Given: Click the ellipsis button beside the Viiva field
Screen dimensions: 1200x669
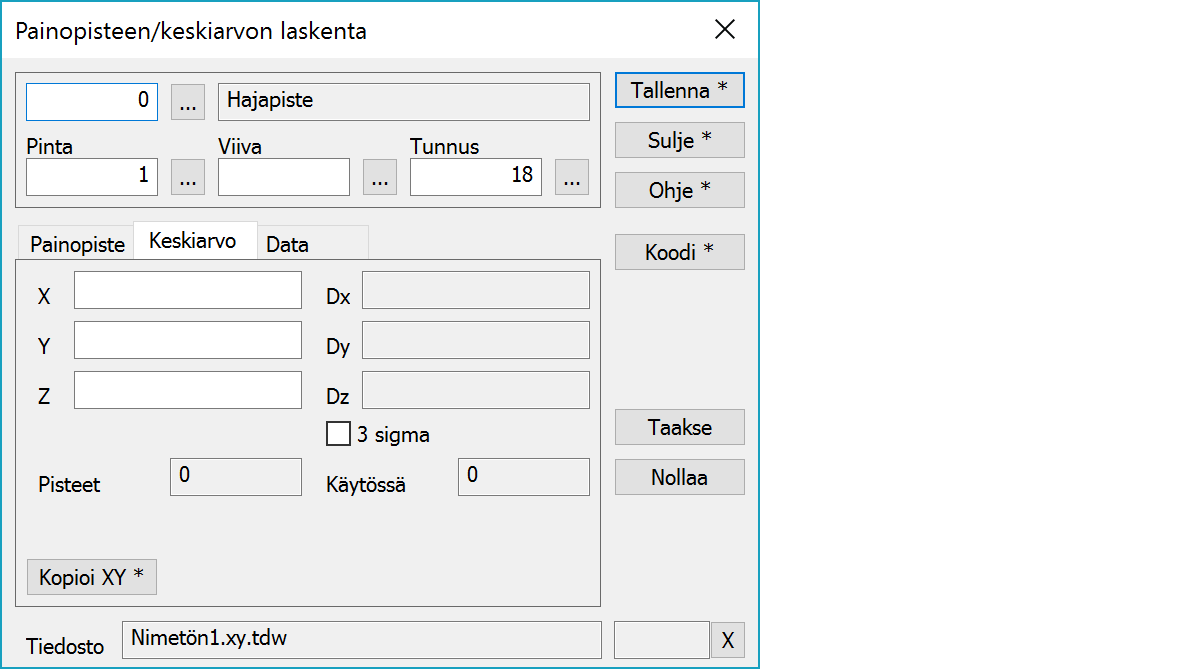Looking at the screenshot, I should pyautogui.click(x=379, y=177).
